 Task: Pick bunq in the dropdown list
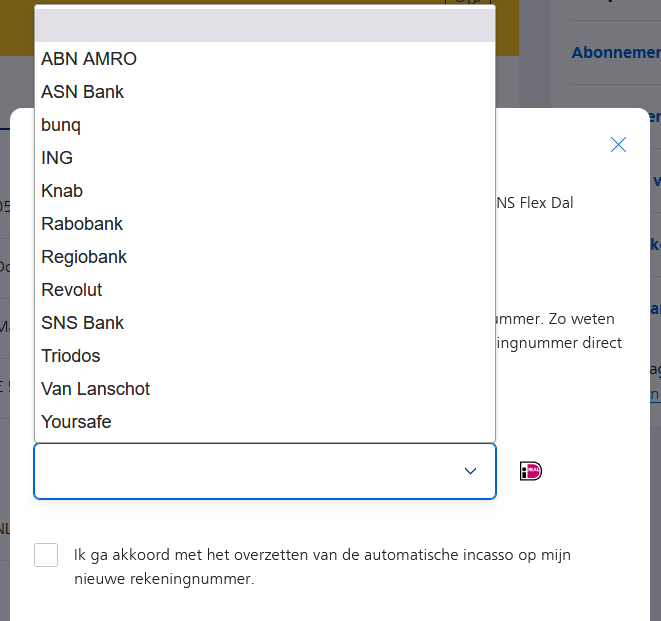point(61,125)
